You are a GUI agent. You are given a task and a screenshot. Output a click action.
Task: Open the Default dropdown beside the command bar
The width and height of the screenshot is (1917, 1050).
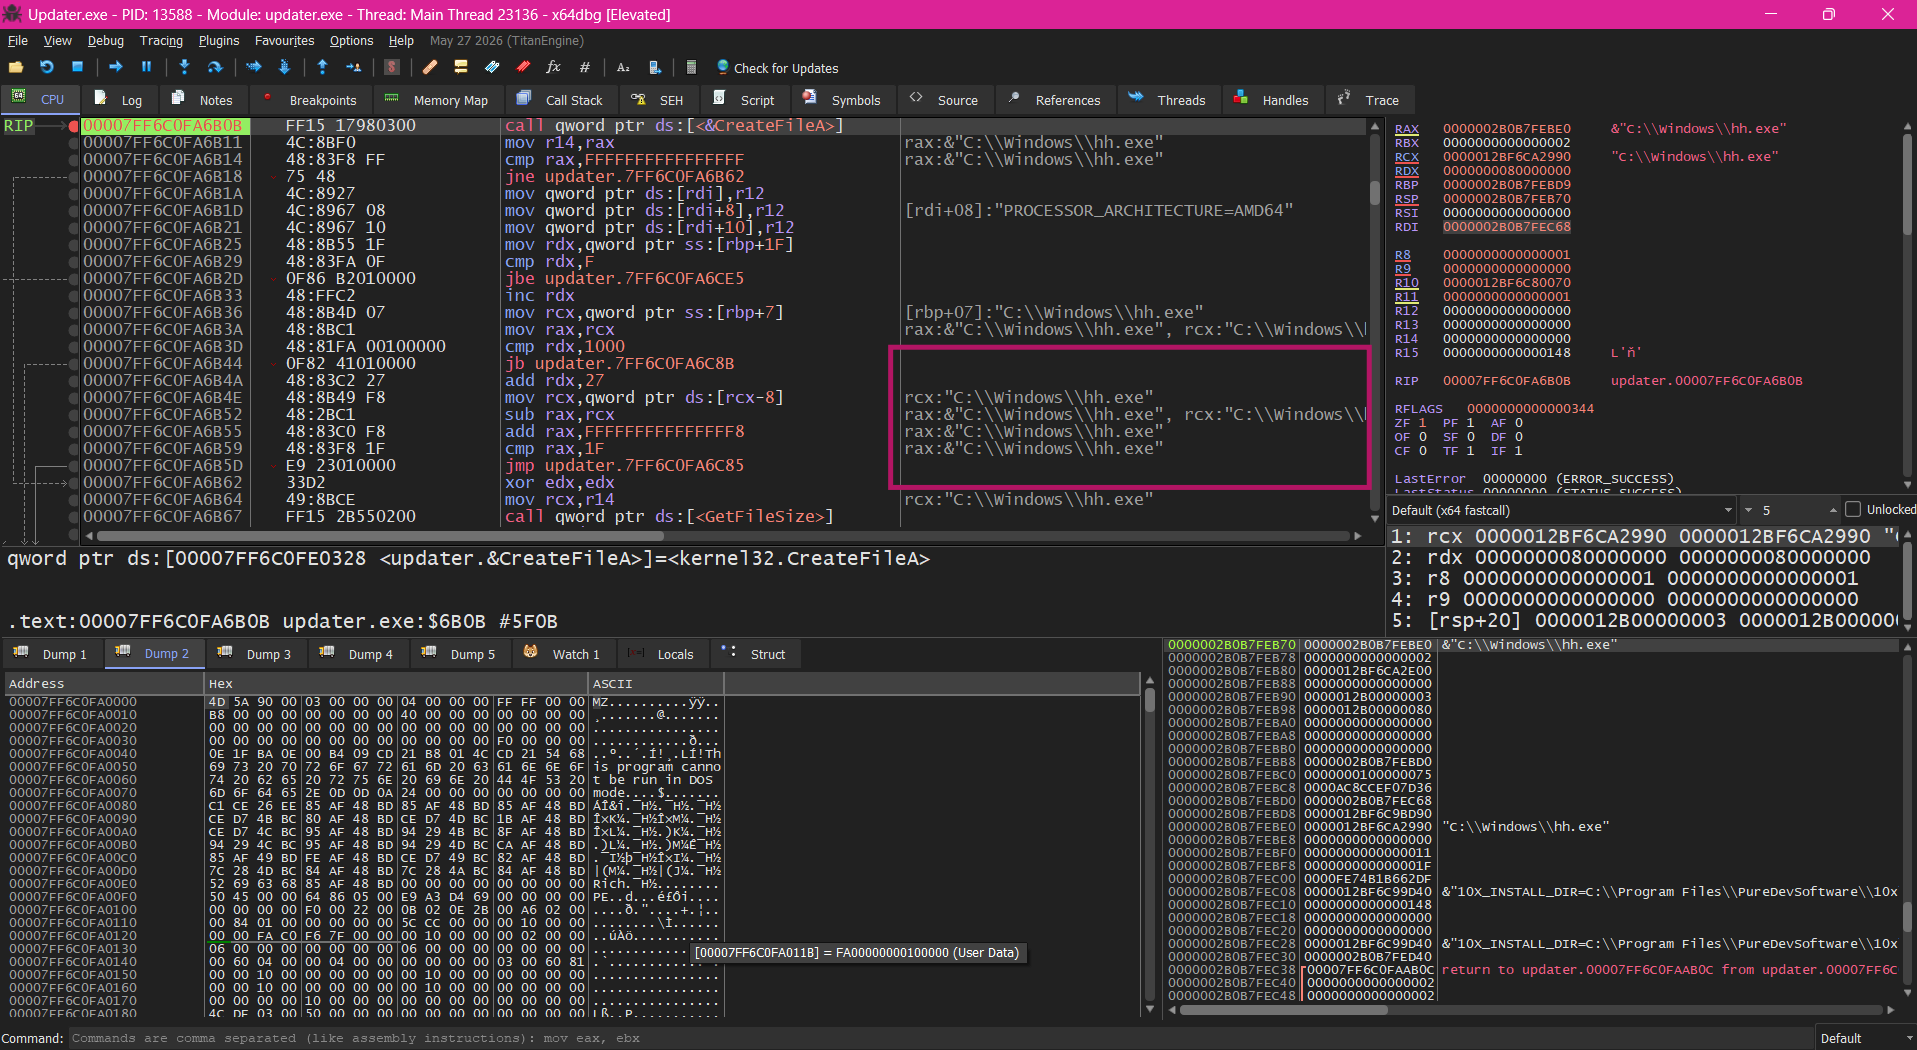[1865, 1038]
